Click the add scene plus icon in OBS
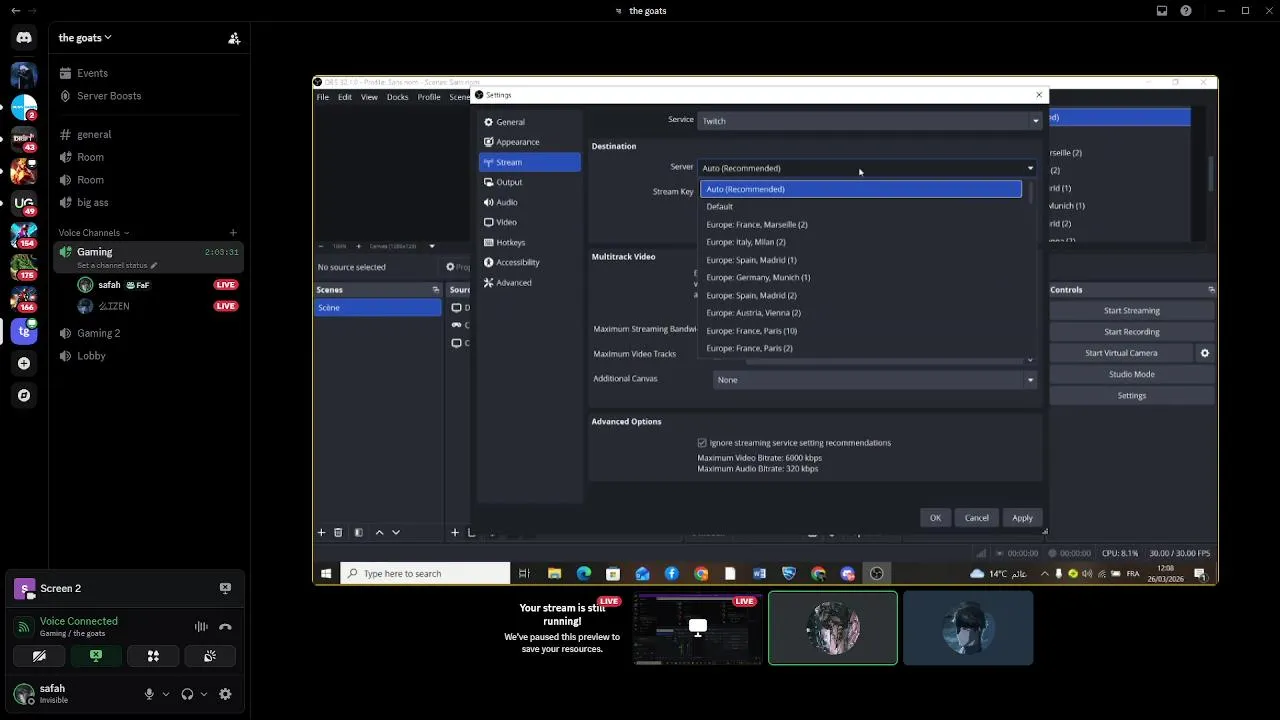The image size is (1280, 720). pyautogui.click(x=321, y=533)
